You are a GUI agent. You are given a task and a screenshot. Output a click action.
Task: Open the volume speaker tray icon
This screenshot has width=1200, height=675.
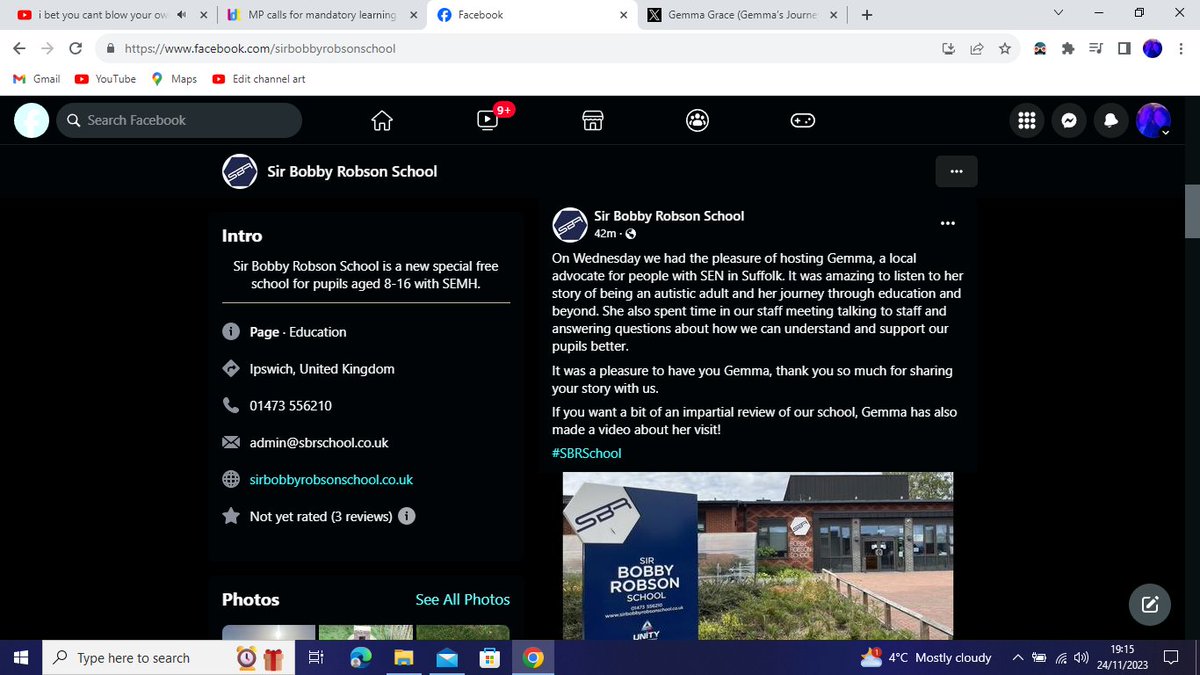click(x=1081, y=657)
